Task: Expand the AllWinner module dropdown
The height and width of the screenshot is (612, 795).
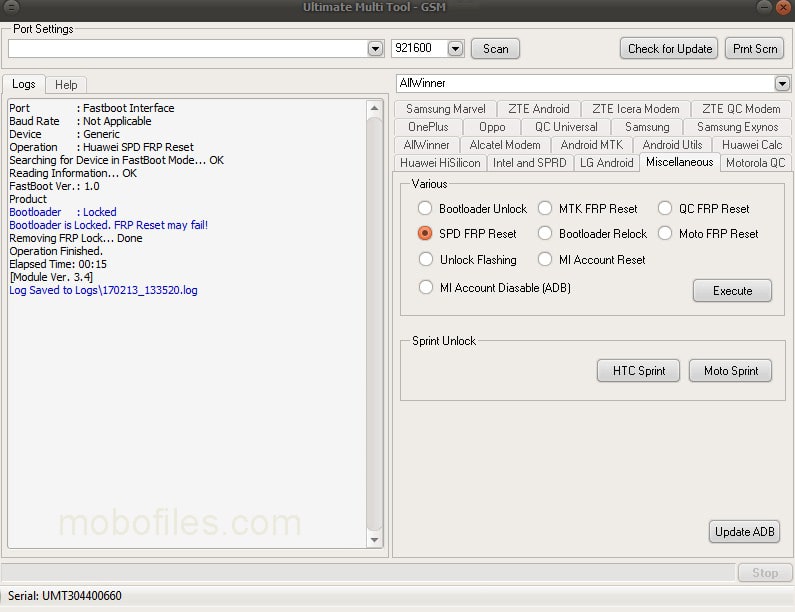Action: pos(782,83)
